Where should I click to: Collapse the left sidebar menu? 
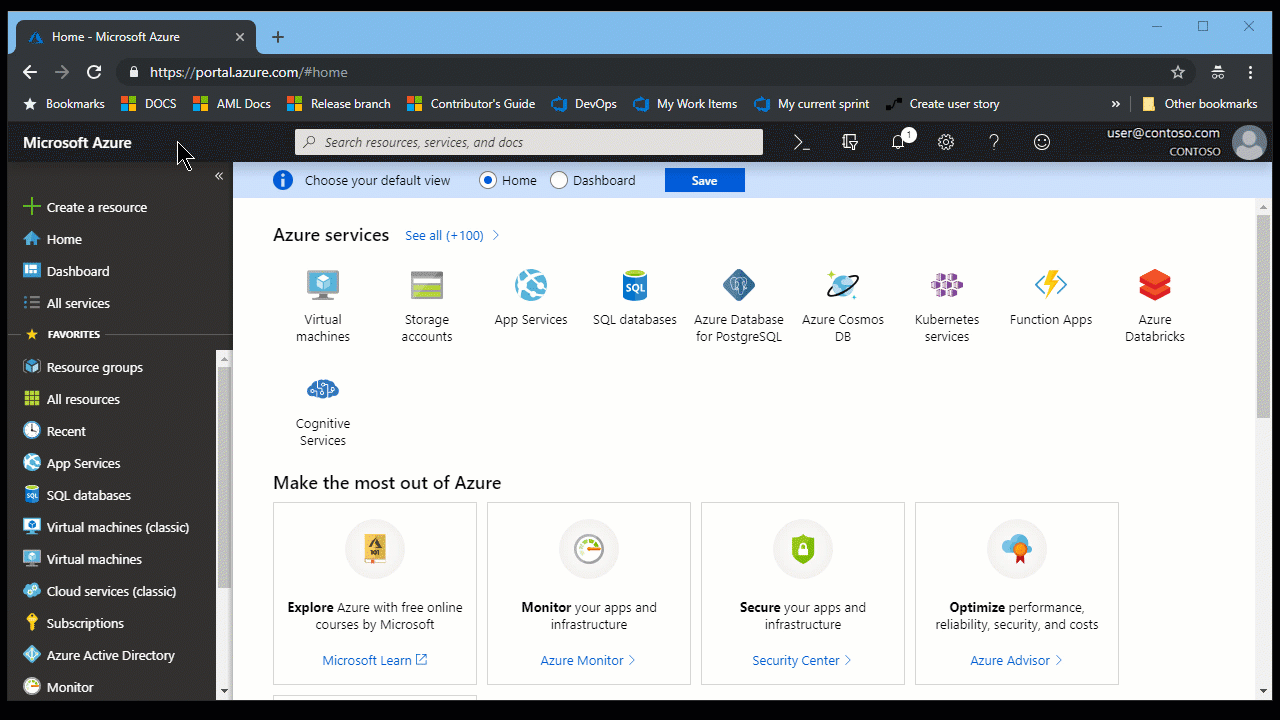219,176
